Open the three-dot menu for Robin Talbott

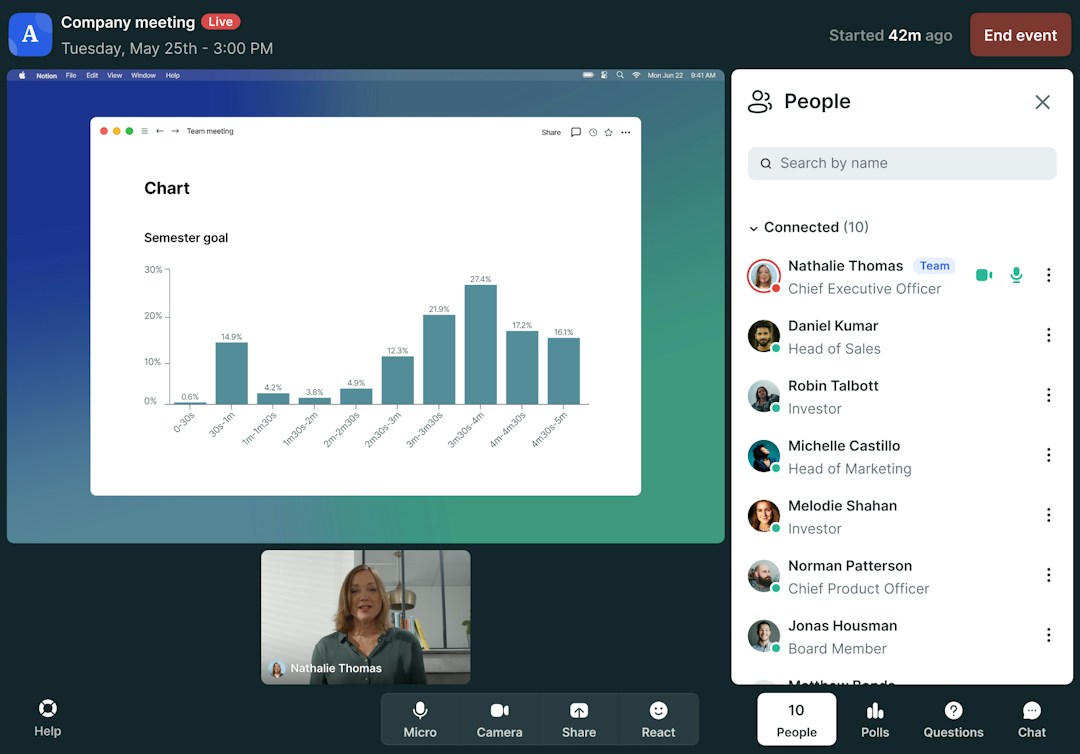(x=1048, y=395)
